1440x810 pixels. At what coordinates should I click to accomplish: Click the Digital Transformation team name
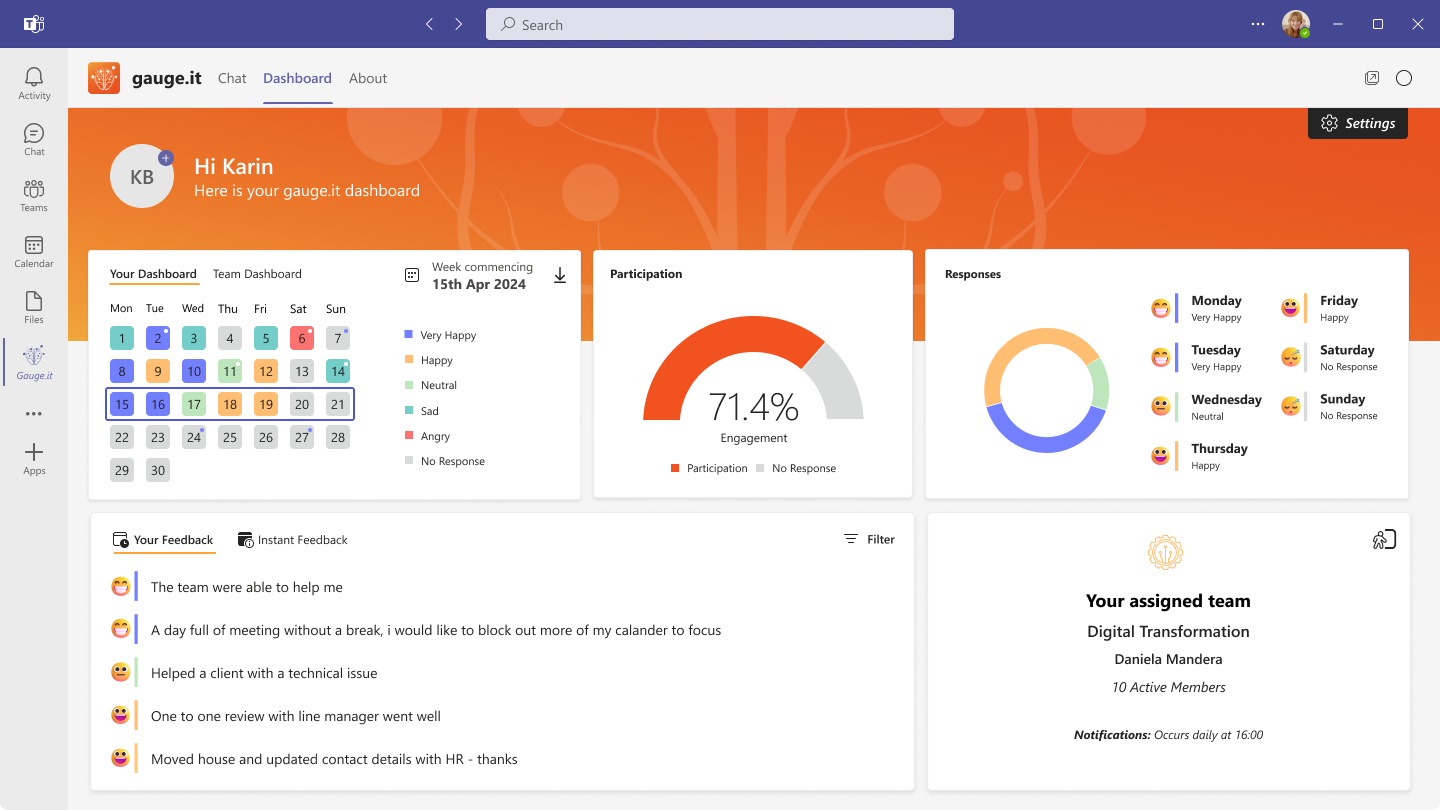(x=1168, y=631)
